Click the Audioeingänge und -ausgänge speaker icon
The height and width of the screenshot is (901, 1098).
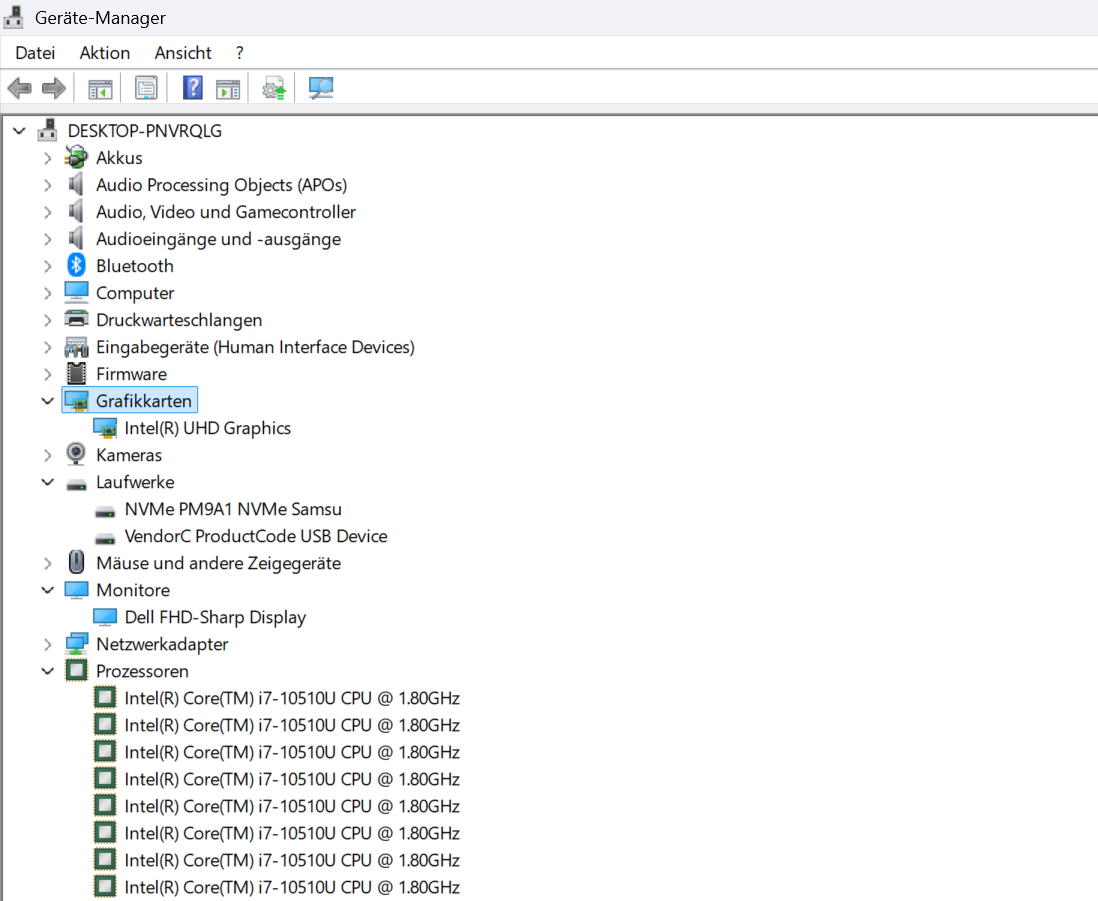[x=76, y=238]
